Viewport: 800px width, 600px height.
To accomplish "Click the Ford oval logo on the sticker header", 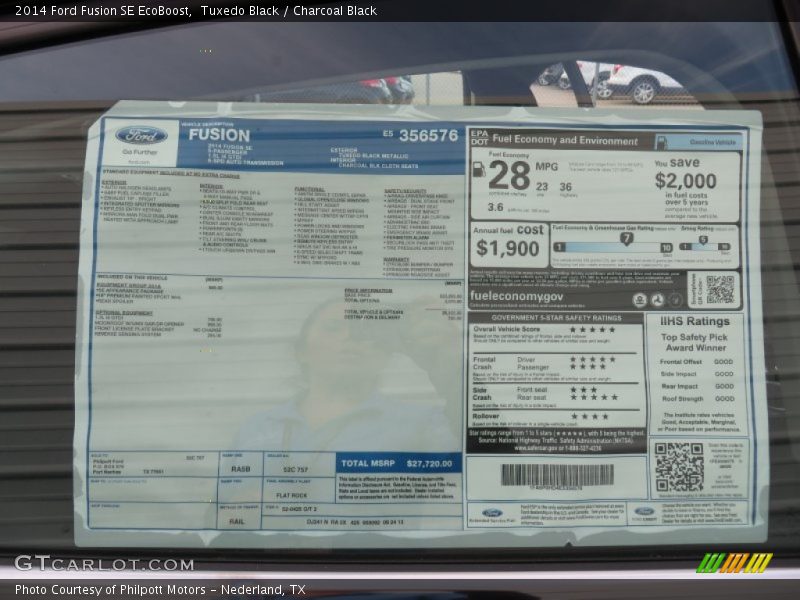I will [x=141, y=136].
